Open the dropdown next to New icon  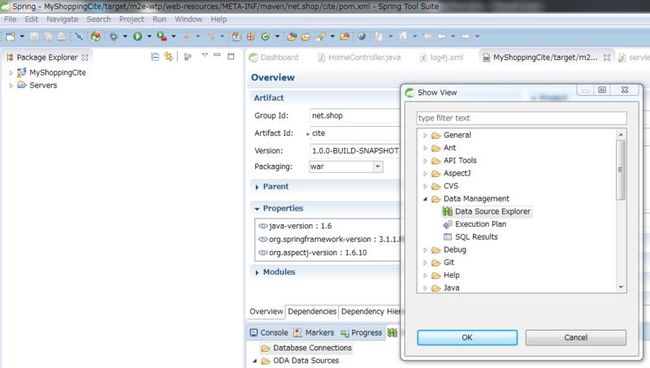[22, 36]
